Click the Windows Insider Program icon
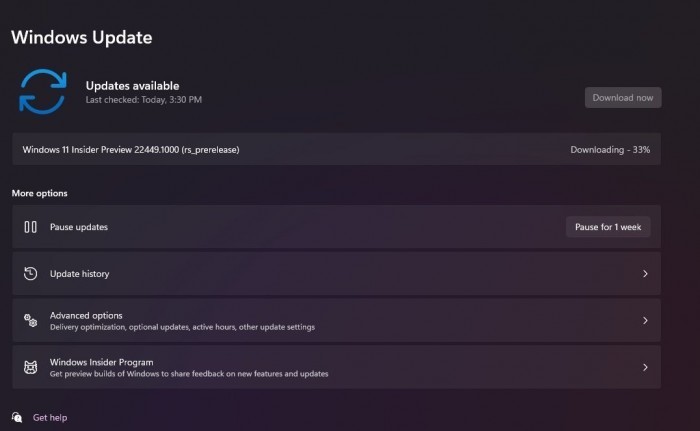700x431 pixels. 30,367
